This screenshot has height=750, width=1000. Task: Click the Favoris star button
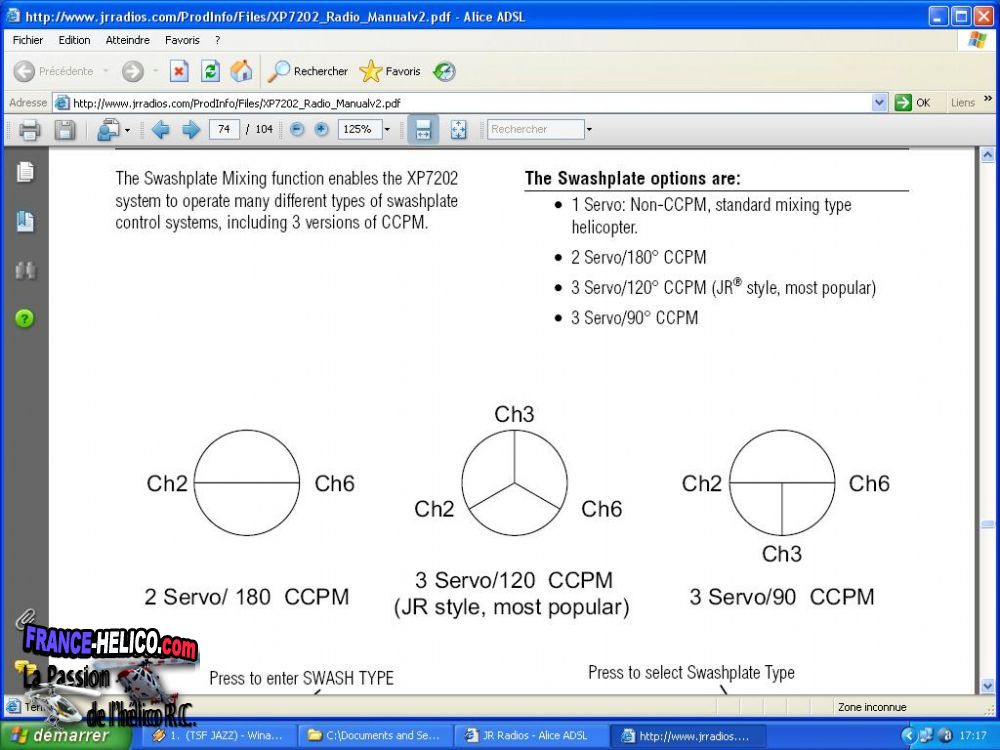click(391, 71)
